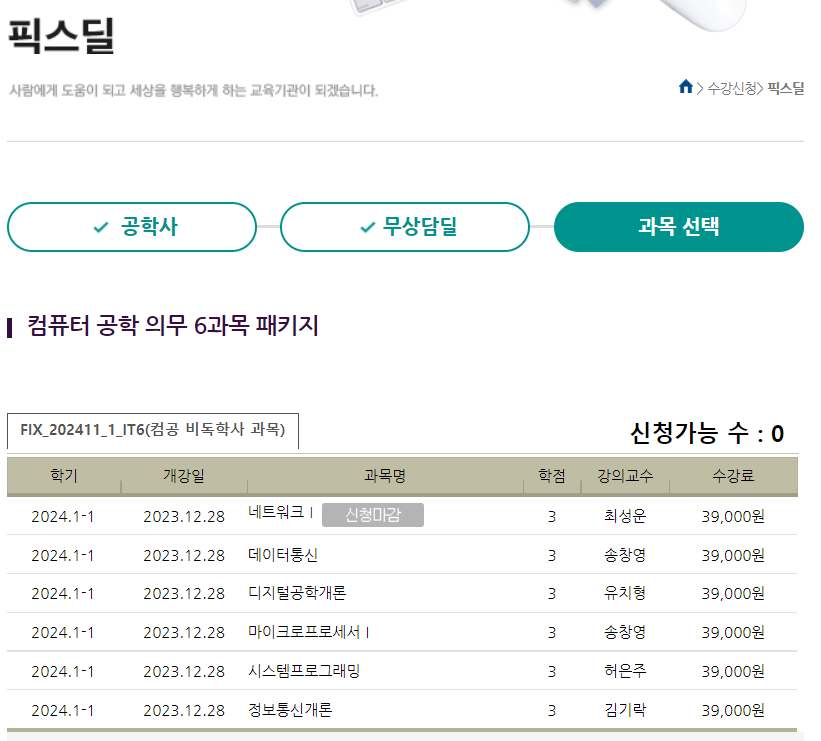
Task: Click the 신청마감 badge on 네트워크 row
Action: (x=373, y=515)
